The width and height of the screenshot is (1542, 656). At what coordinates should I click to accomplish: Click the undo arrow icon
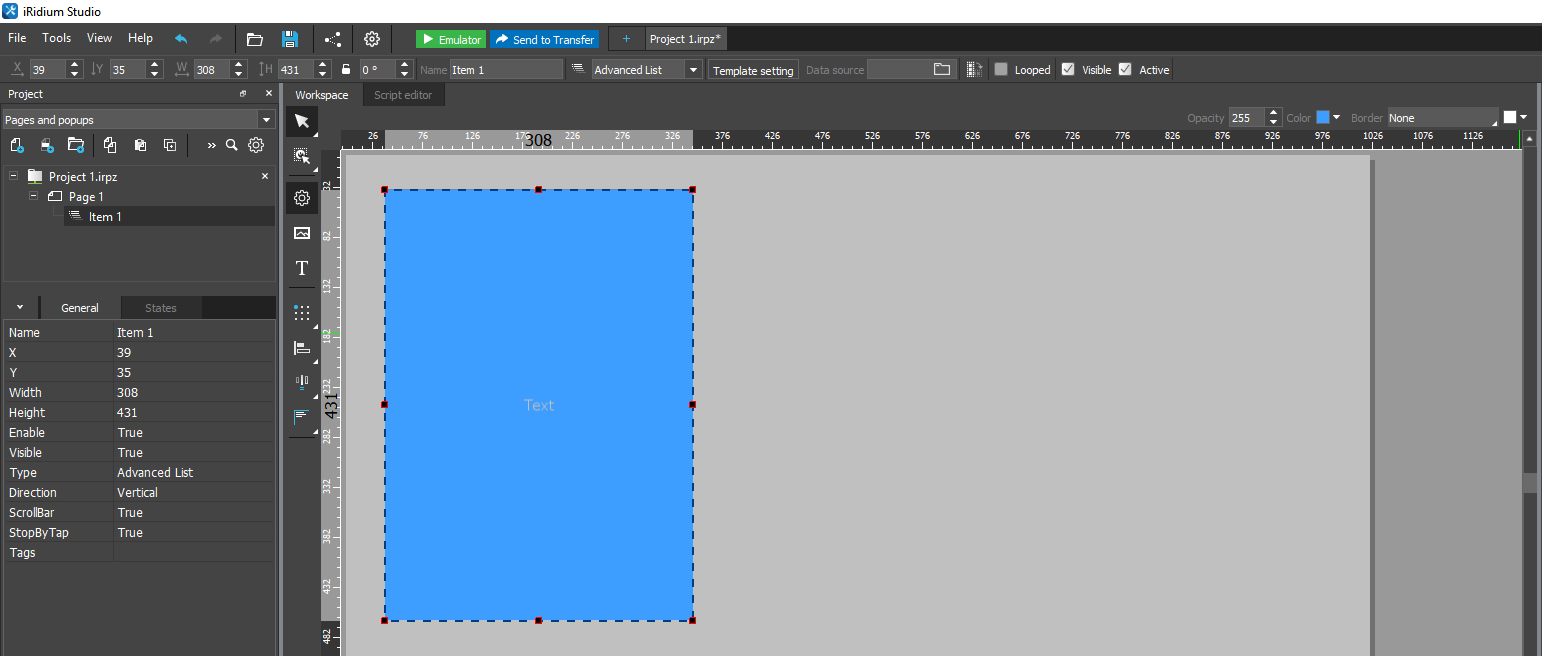coord(181,39)
